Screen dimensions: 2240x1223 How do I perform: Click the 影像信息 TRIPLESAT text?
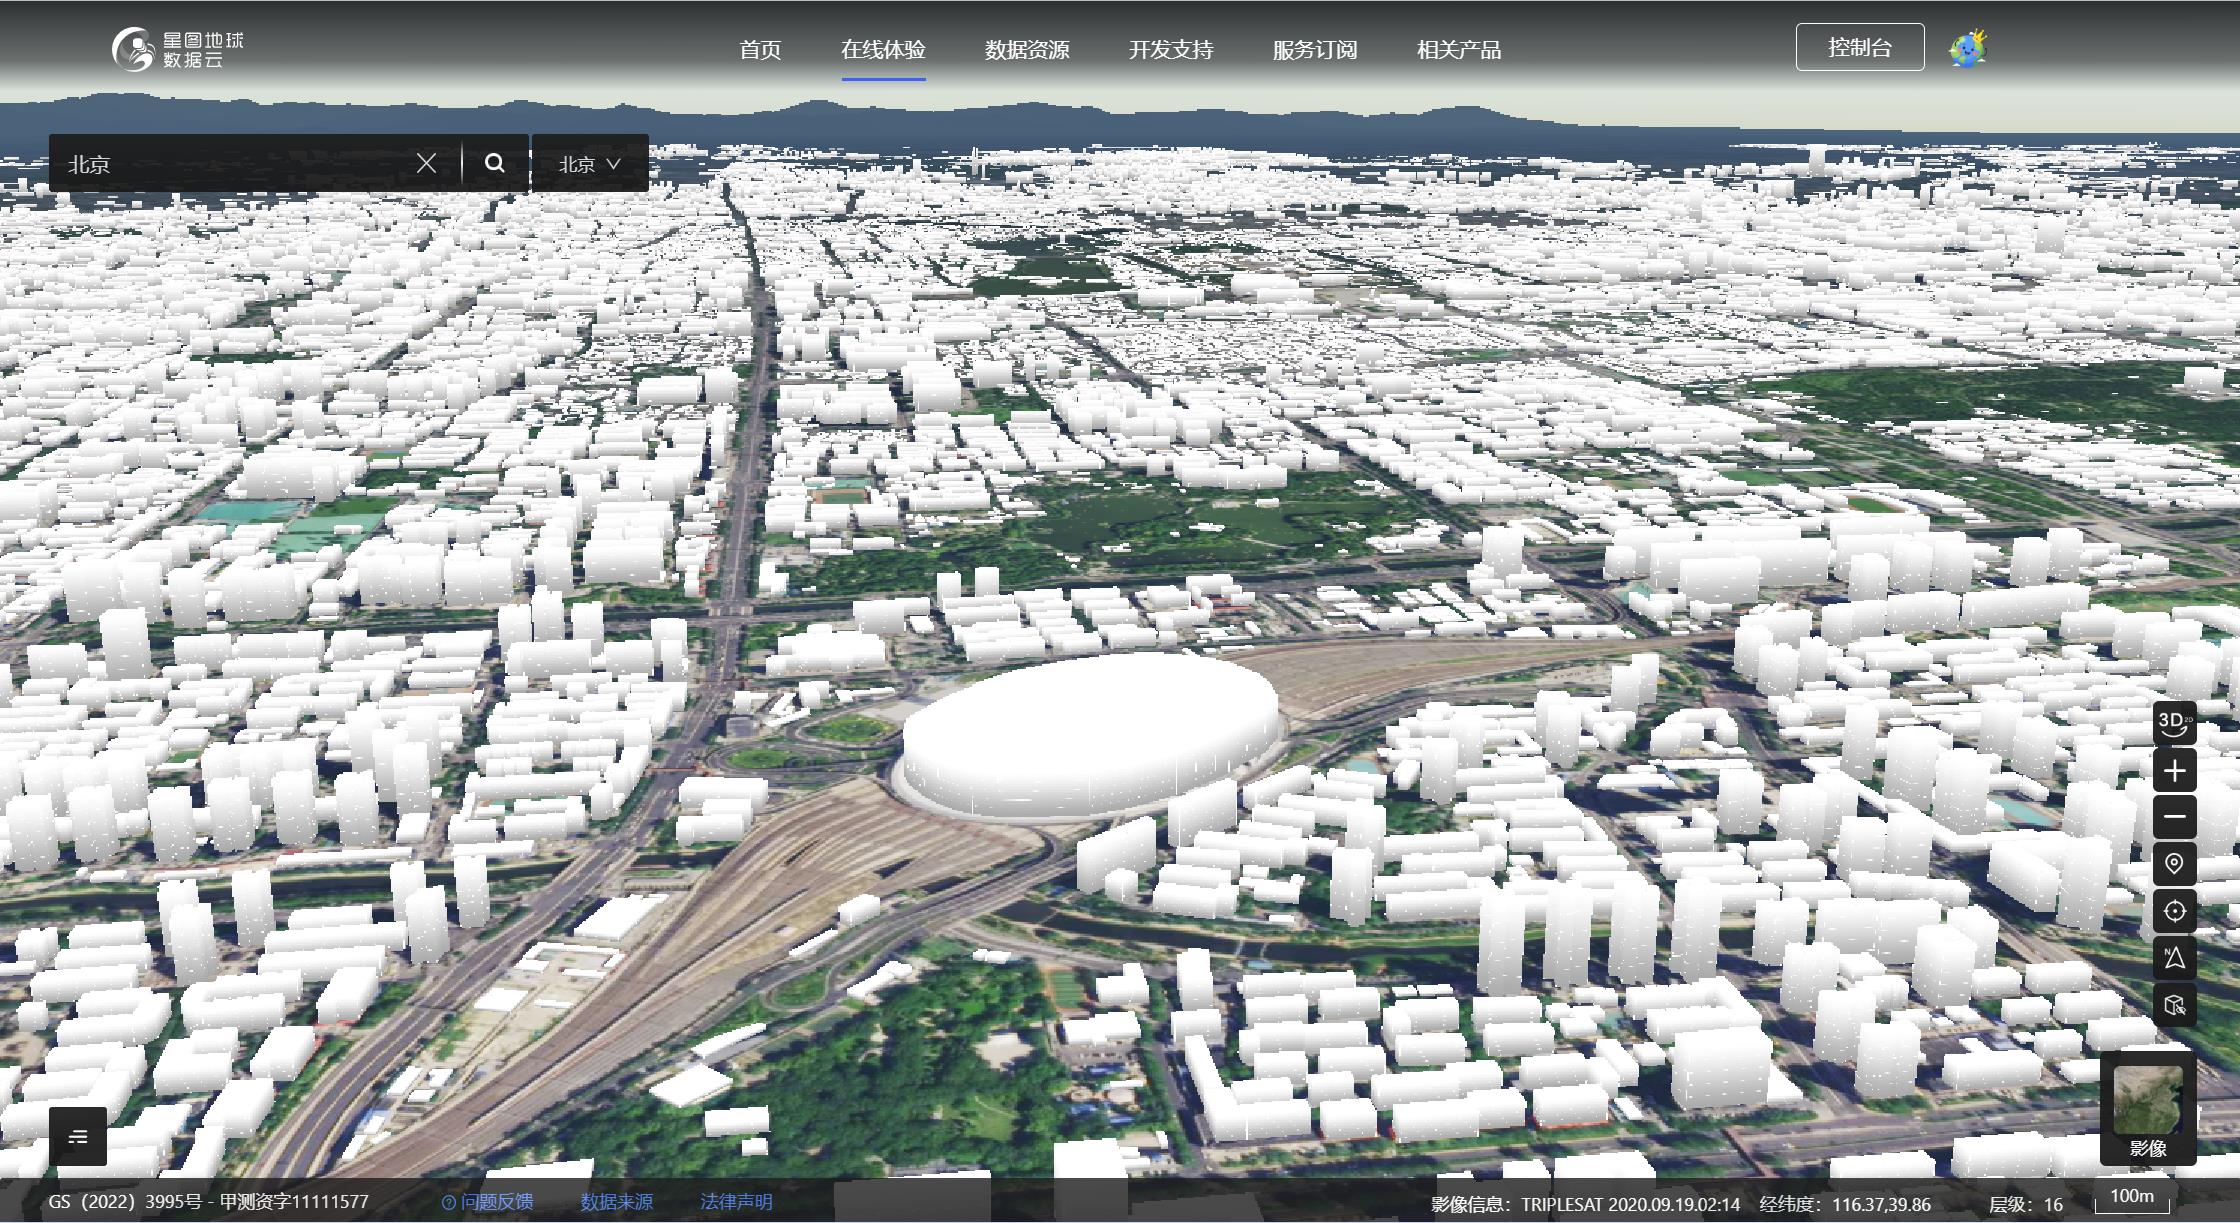tap(1585, 1204)
